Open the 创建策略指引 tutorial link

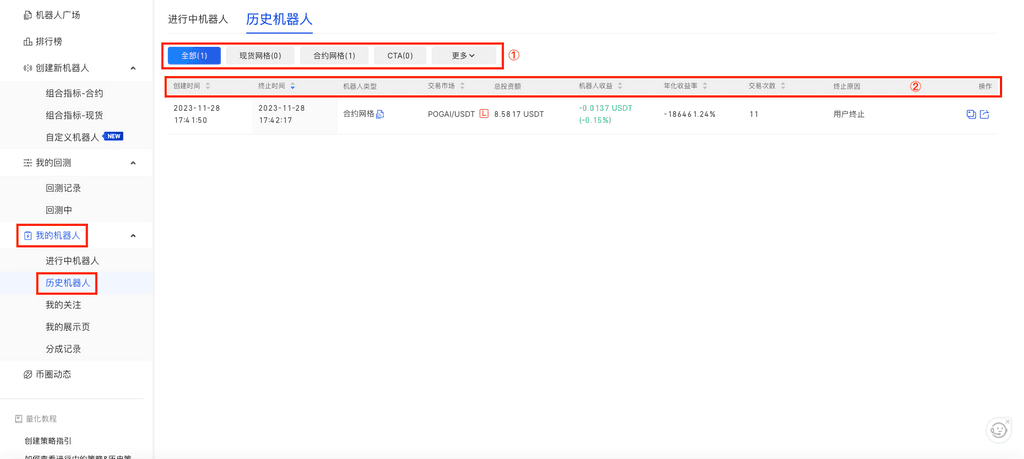click(x=48, y=441)
